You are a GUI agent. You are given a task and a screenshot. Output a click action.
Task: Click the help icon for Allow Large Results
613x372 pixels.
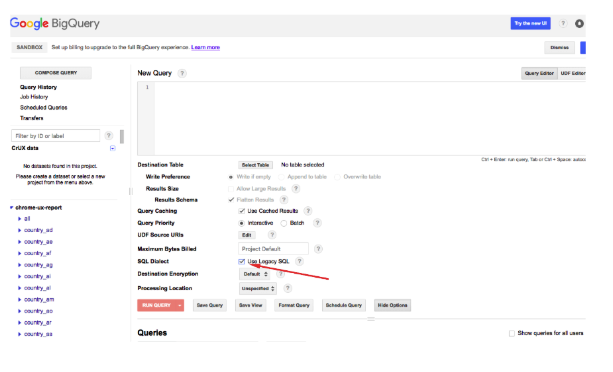click(296, 189)
